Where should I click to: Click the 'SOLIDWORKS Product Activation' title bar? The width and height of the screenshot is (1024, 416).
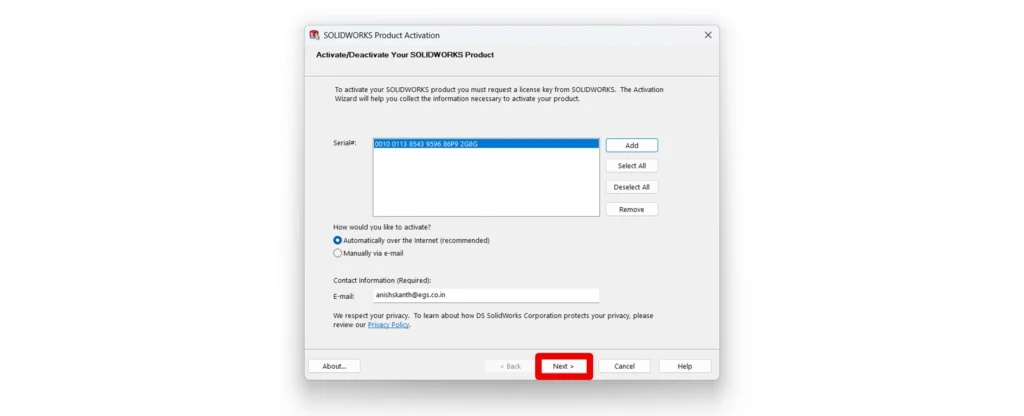(500, 35)
